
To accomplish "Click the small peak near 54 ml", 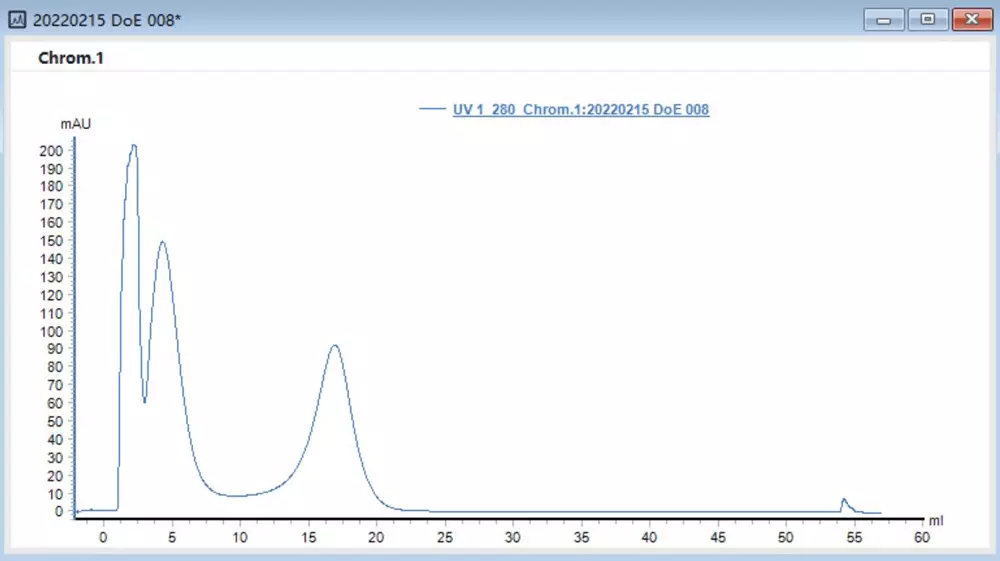I will (x=844, y=499).
